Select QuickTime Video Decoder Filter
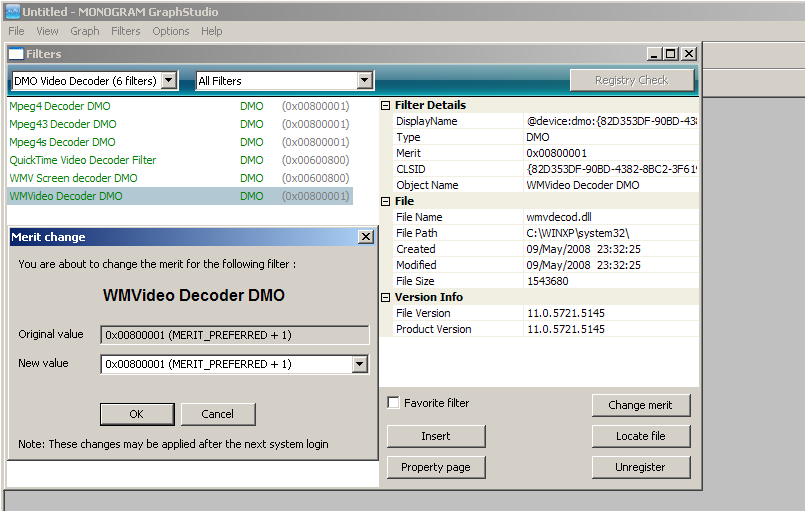 coord(180,160)
